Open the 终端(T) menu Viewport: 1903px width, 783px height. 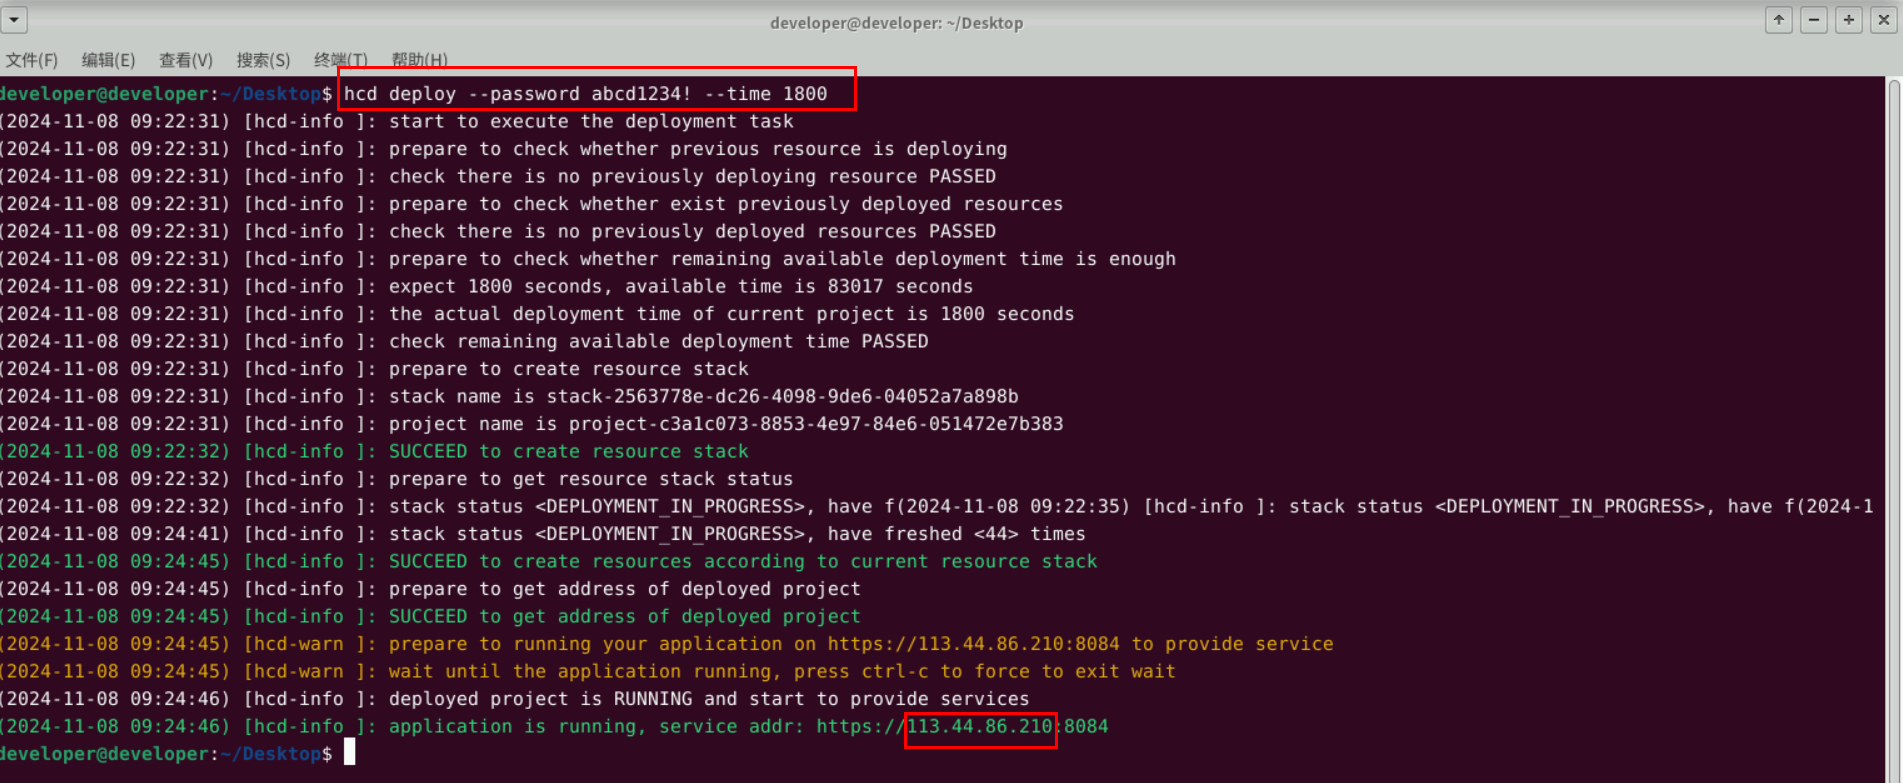click(341, 60)
